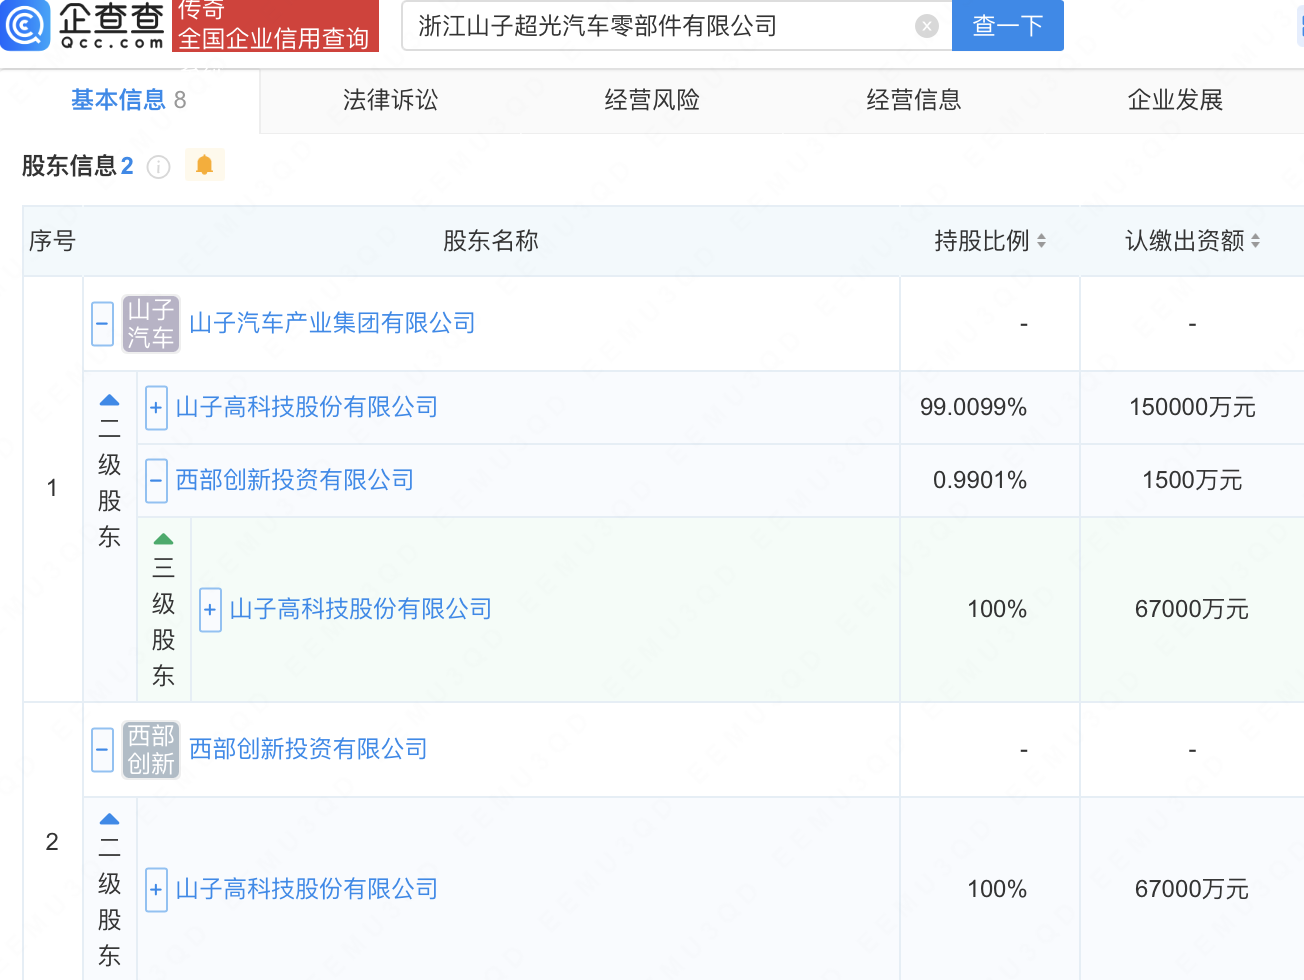Collapse the first 二级股东 blue arrow
Viewport: 1304px width, 980px height.
tap(109, 401)
